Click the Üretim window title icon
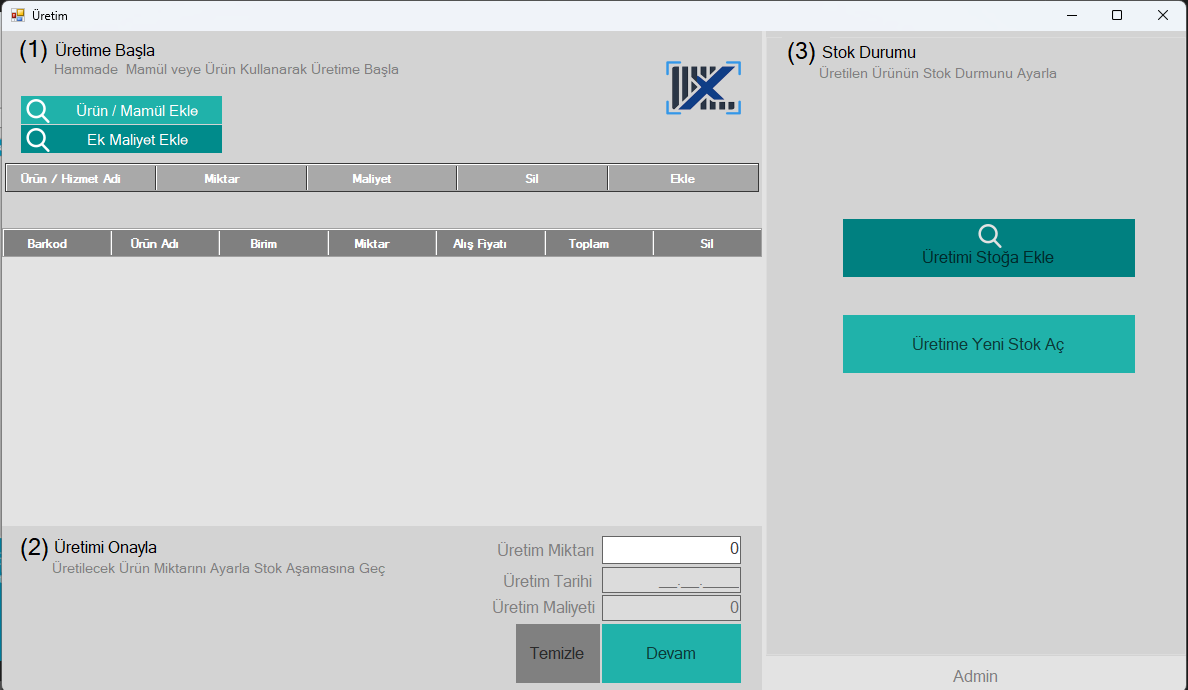 [x=17, y=15]
